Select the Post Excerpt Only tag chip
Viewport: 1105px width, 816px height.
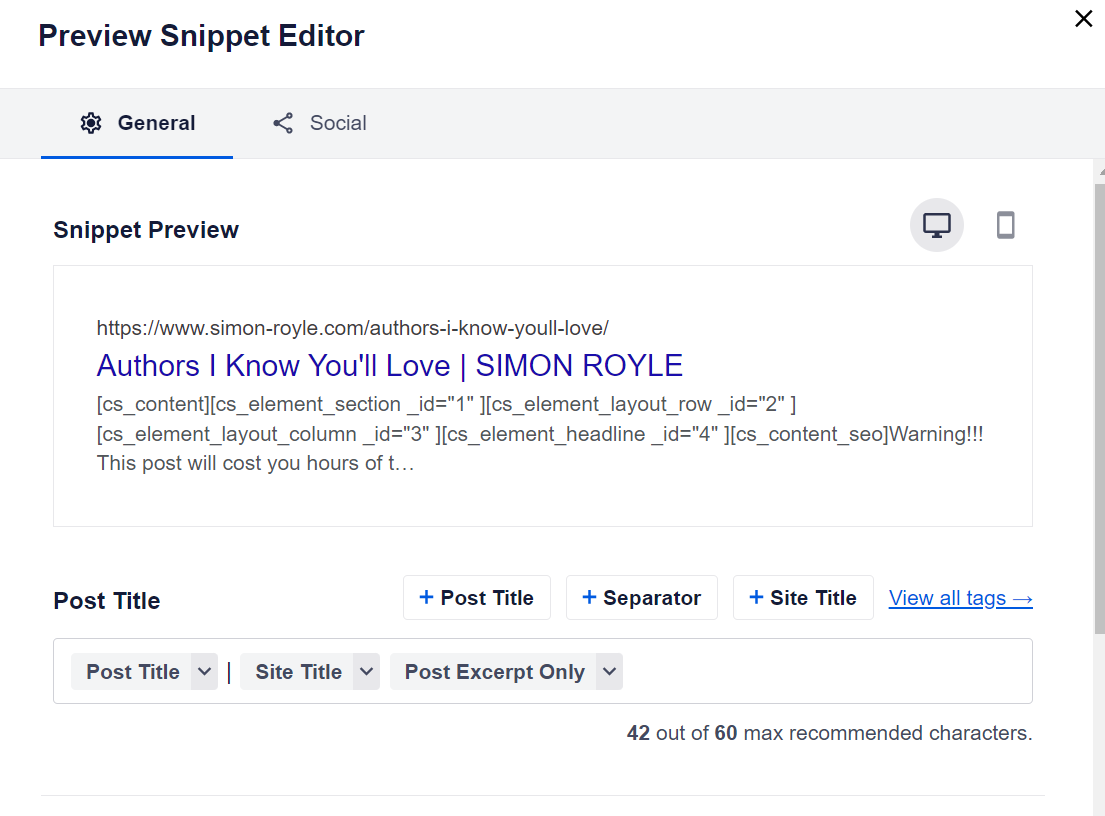pos(494,672)
